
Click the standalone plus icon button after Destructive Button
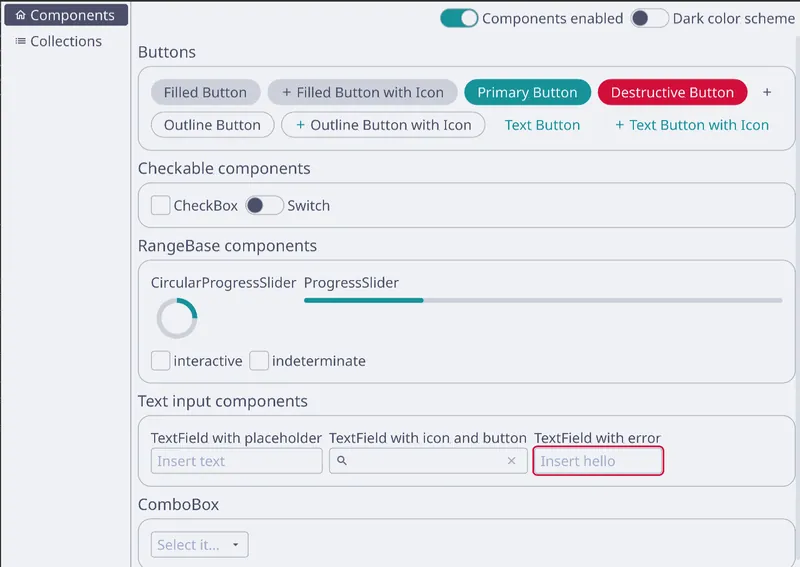pos(767,92)
